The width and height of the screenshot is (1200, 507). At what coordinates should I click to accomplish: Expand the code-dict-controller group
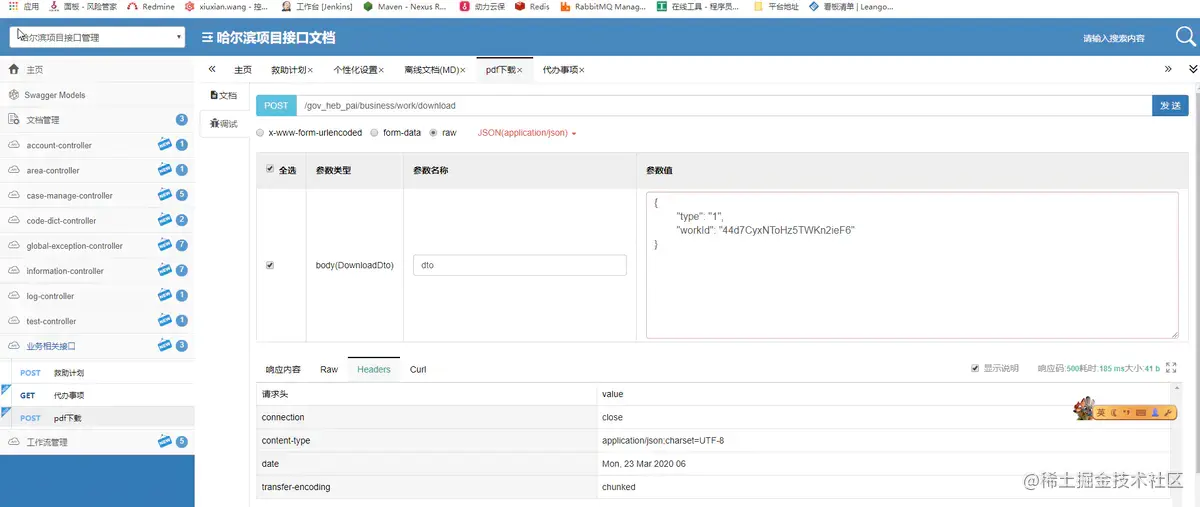coord(97,220)
